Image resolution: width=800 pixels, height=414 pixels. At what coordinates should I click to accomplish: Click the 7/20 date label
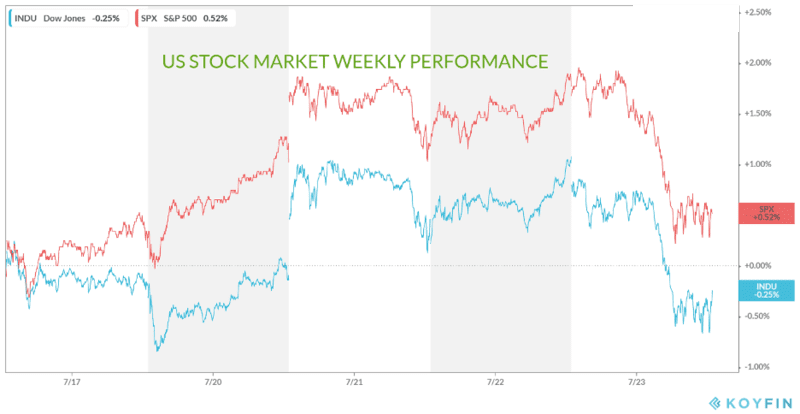click(213, 381)
